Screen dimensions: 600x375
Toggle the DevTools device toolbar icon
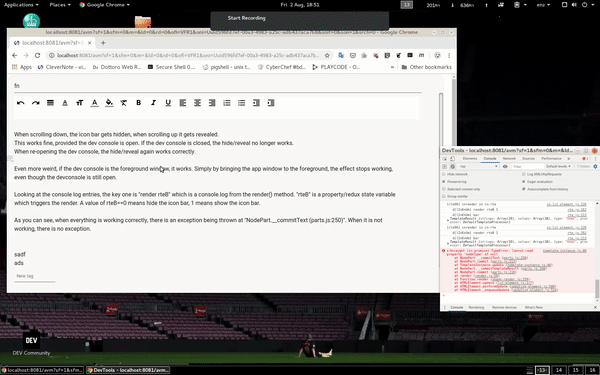click(452, 158)
